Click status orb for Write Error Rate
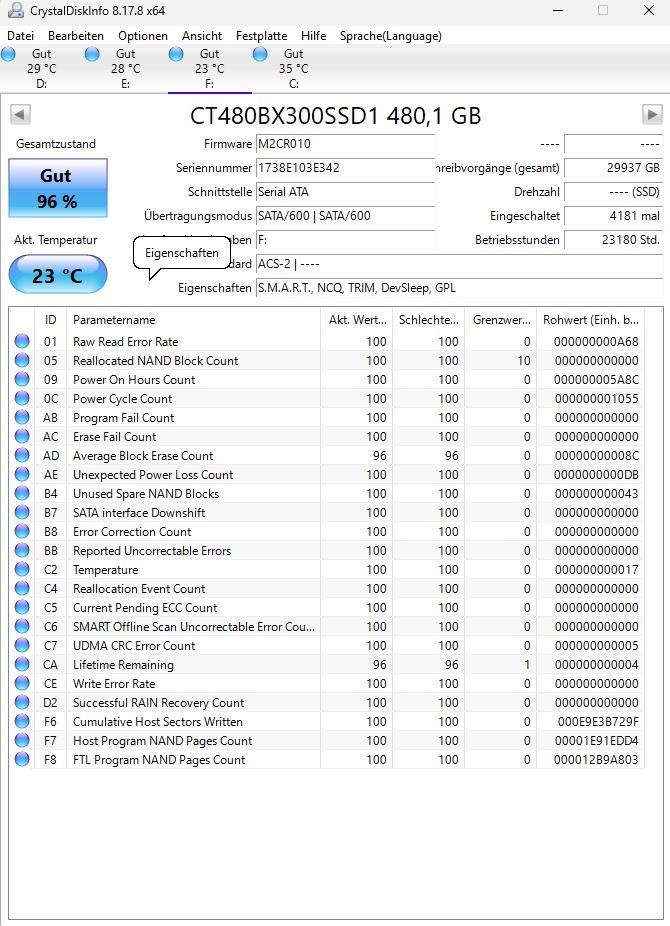Image resolution: width=670 pixels, height=926 pixels. [x=22, y=683]
